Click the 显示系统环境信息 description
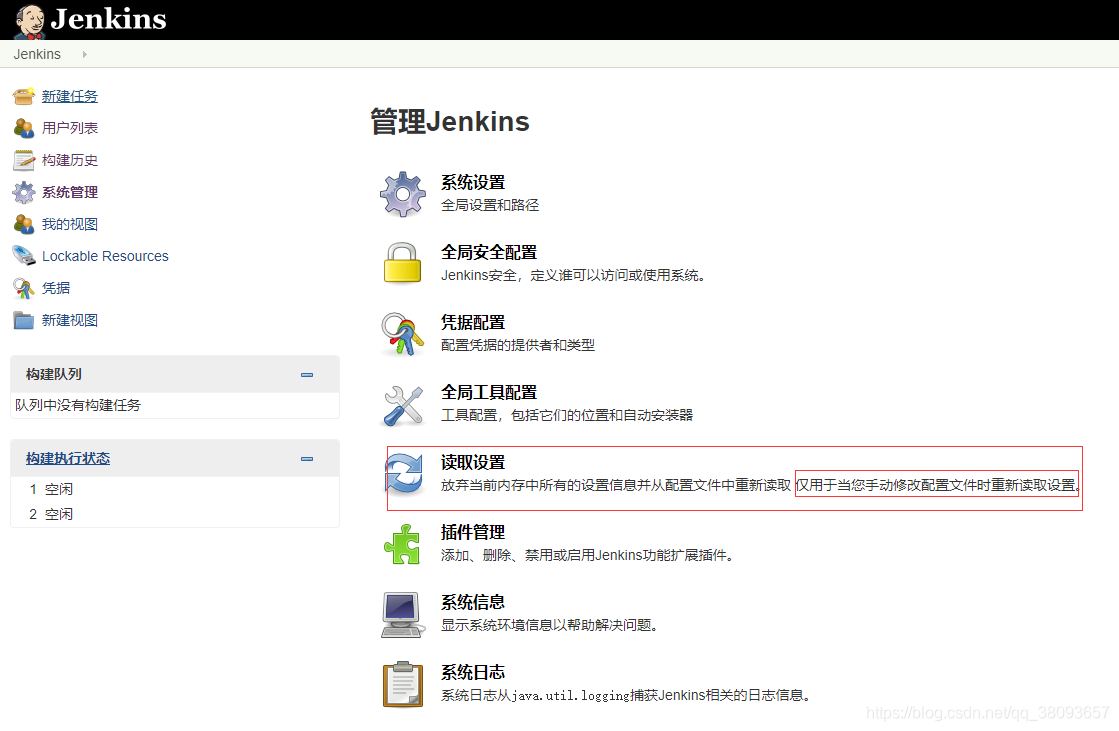1119x731 pixels. click(x=549, y=625)
